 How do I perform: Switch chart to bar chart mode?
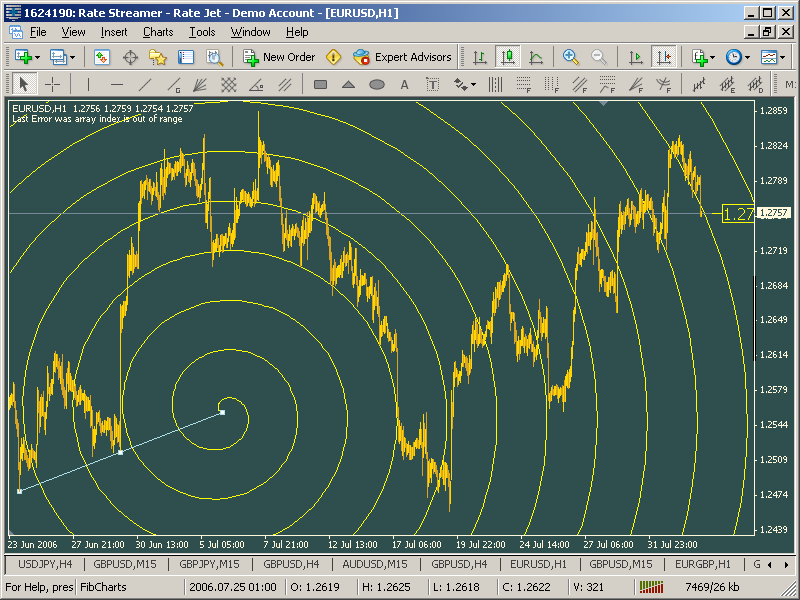(x=480, y=57)
